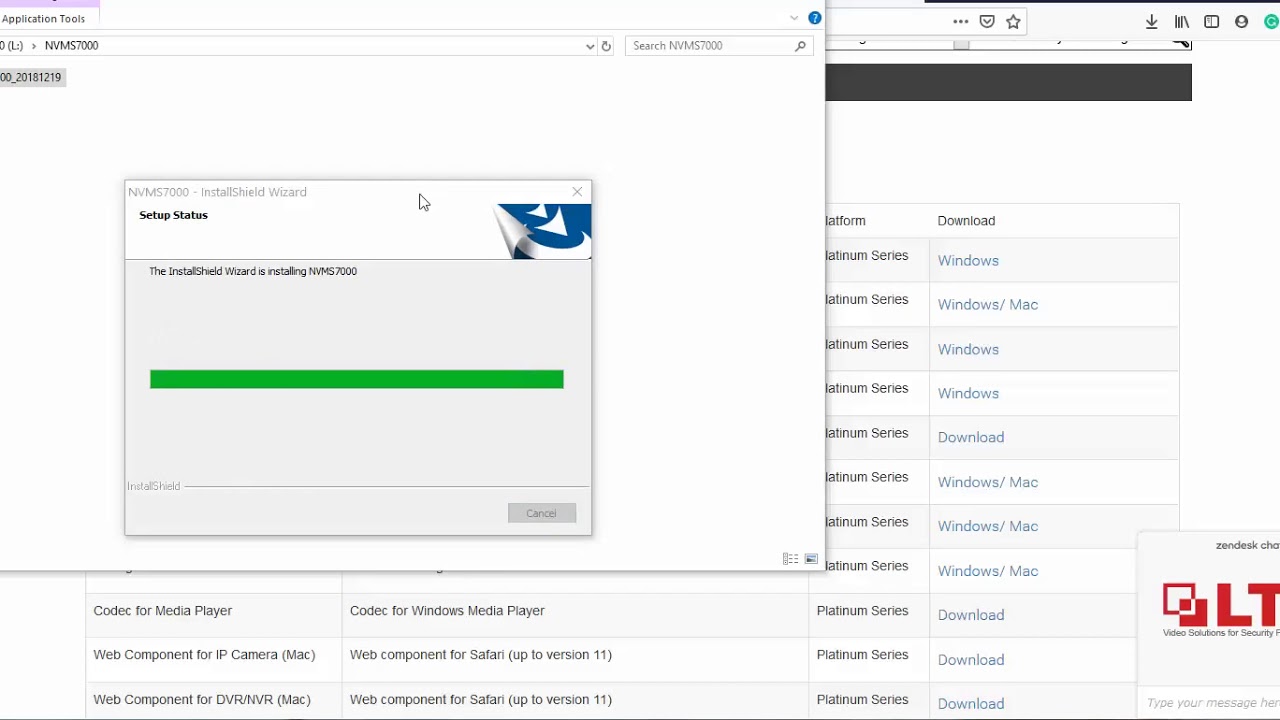Click the red LT logo in chat widget
1280x720 pixels.
tap(1221, 605)
